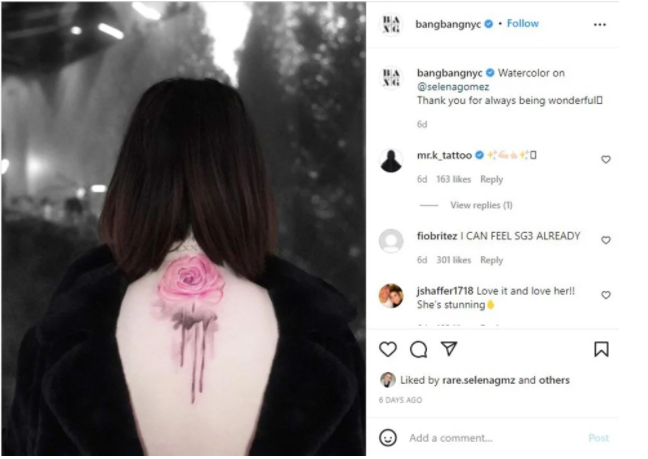Like jshaffer1718's comment

coord(605,295)
